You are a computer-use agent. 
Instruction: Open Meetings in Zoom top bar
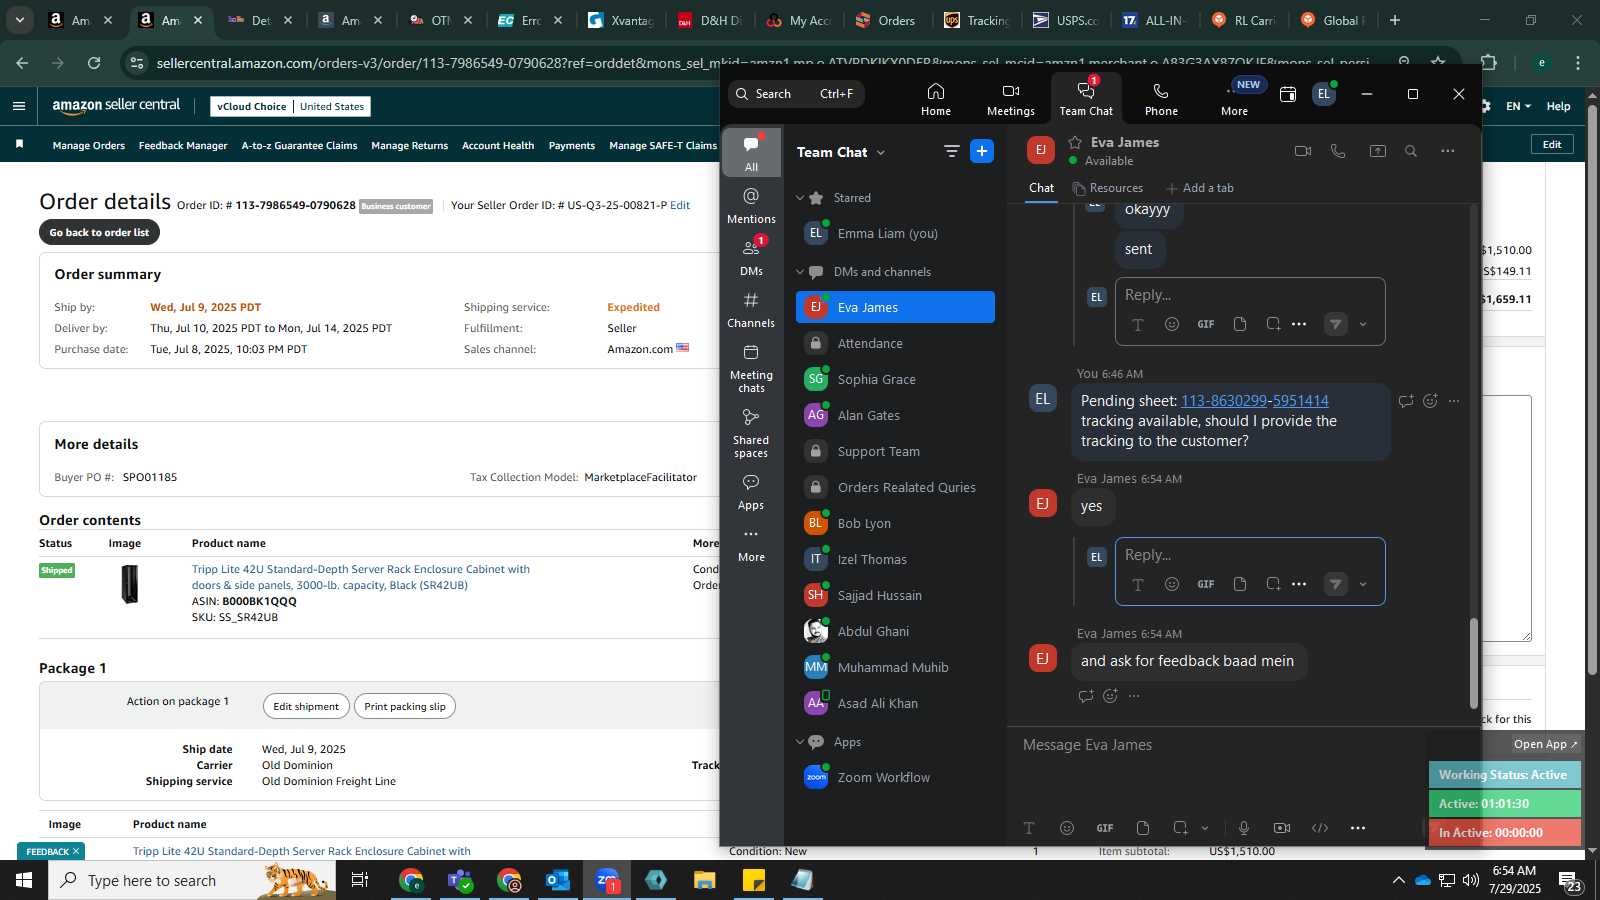tap(1011, 99)
